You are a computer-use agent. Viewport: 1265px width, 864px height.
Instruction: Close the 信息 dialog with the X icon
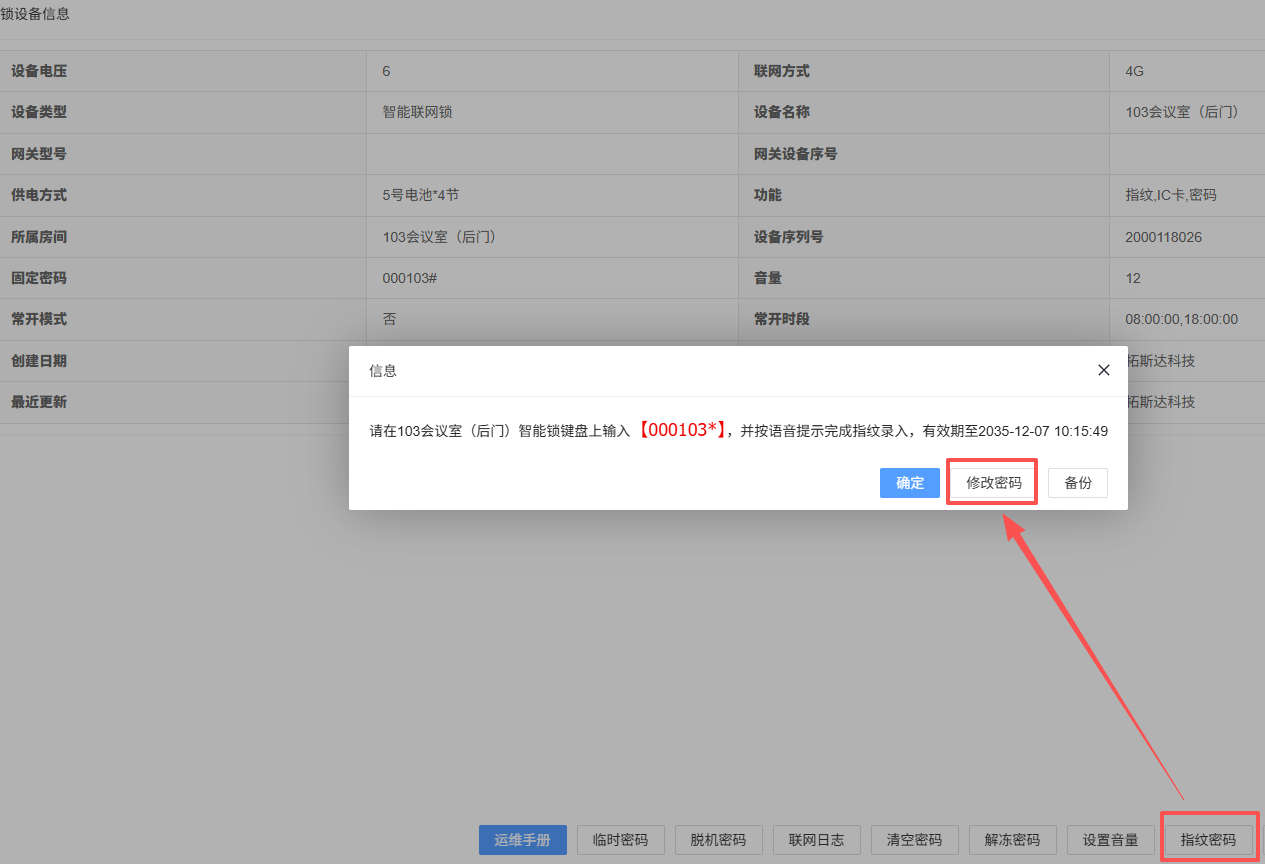coord(1103,370)
